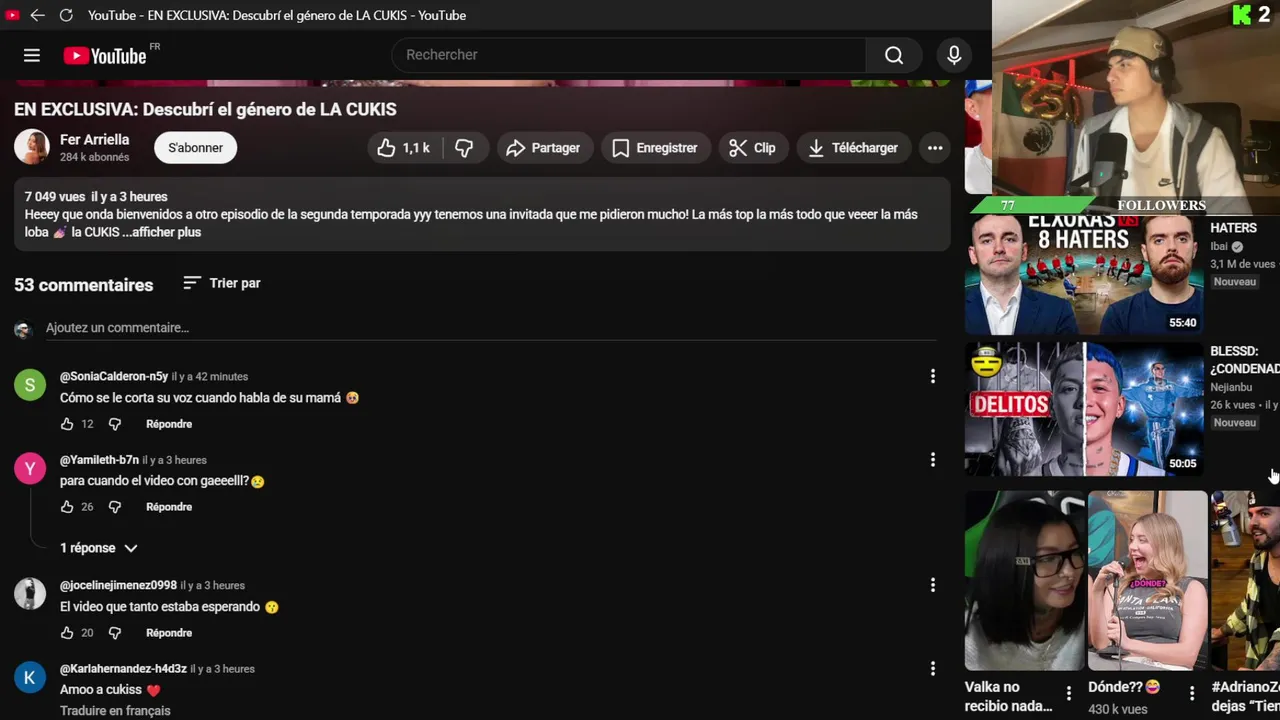
Task: Focus the Rechercher search field
Action: 628,55
